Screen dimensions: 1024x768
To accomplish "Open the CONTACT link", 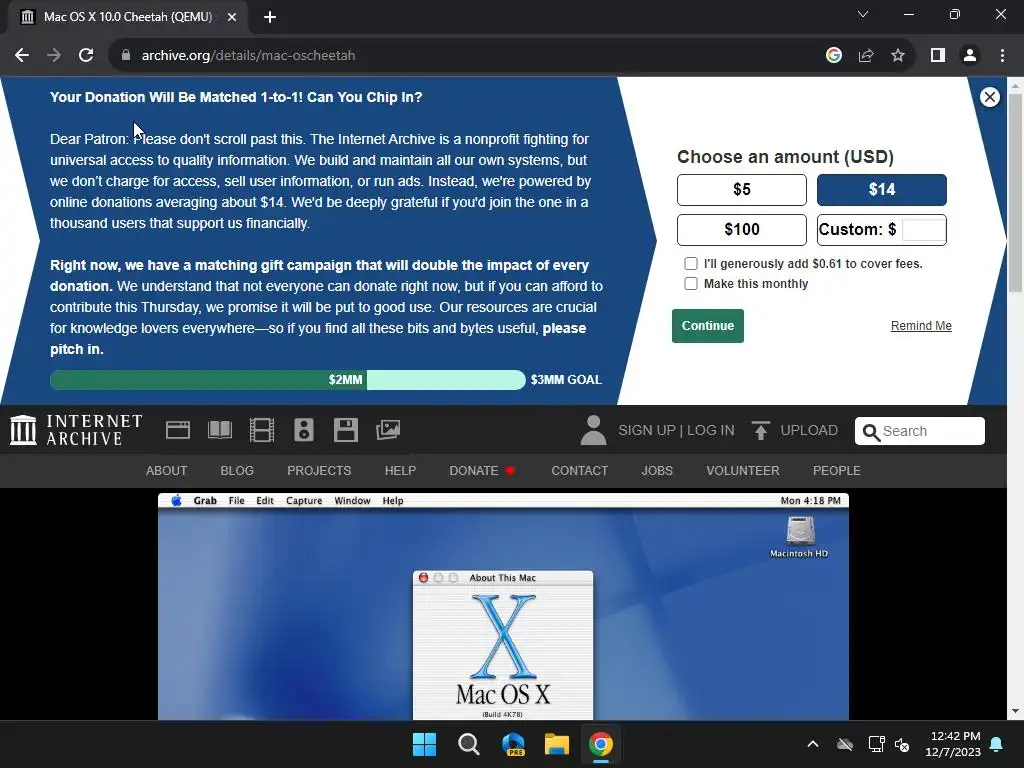I will 579,471.
